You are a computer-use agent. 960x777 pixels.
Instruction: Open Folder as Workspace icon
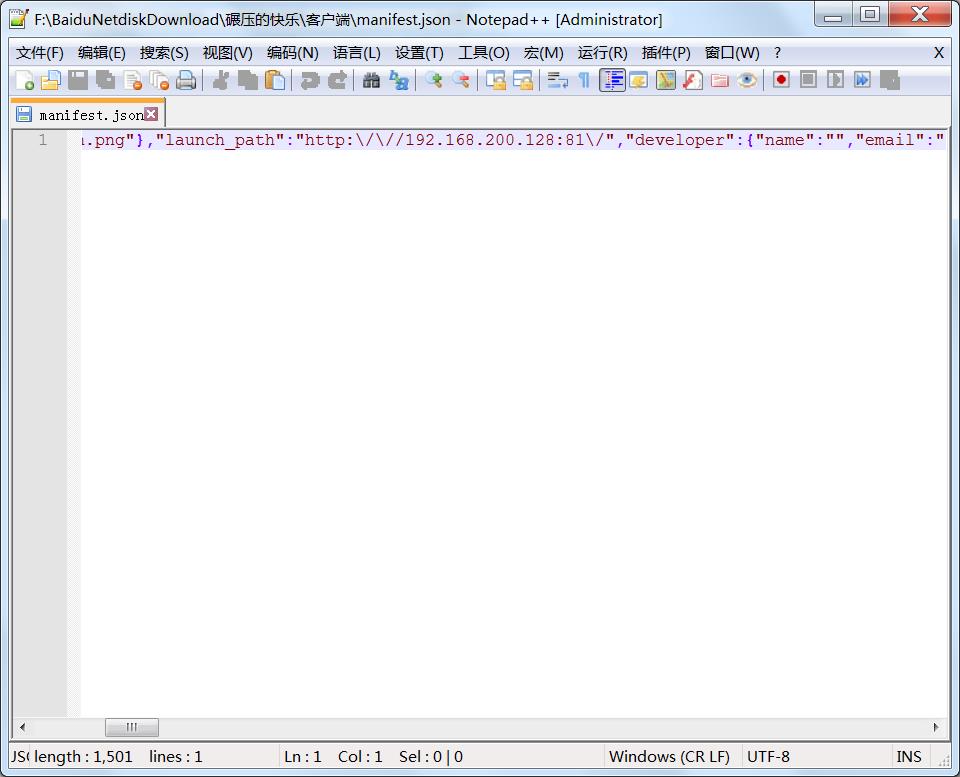[719, 80]
